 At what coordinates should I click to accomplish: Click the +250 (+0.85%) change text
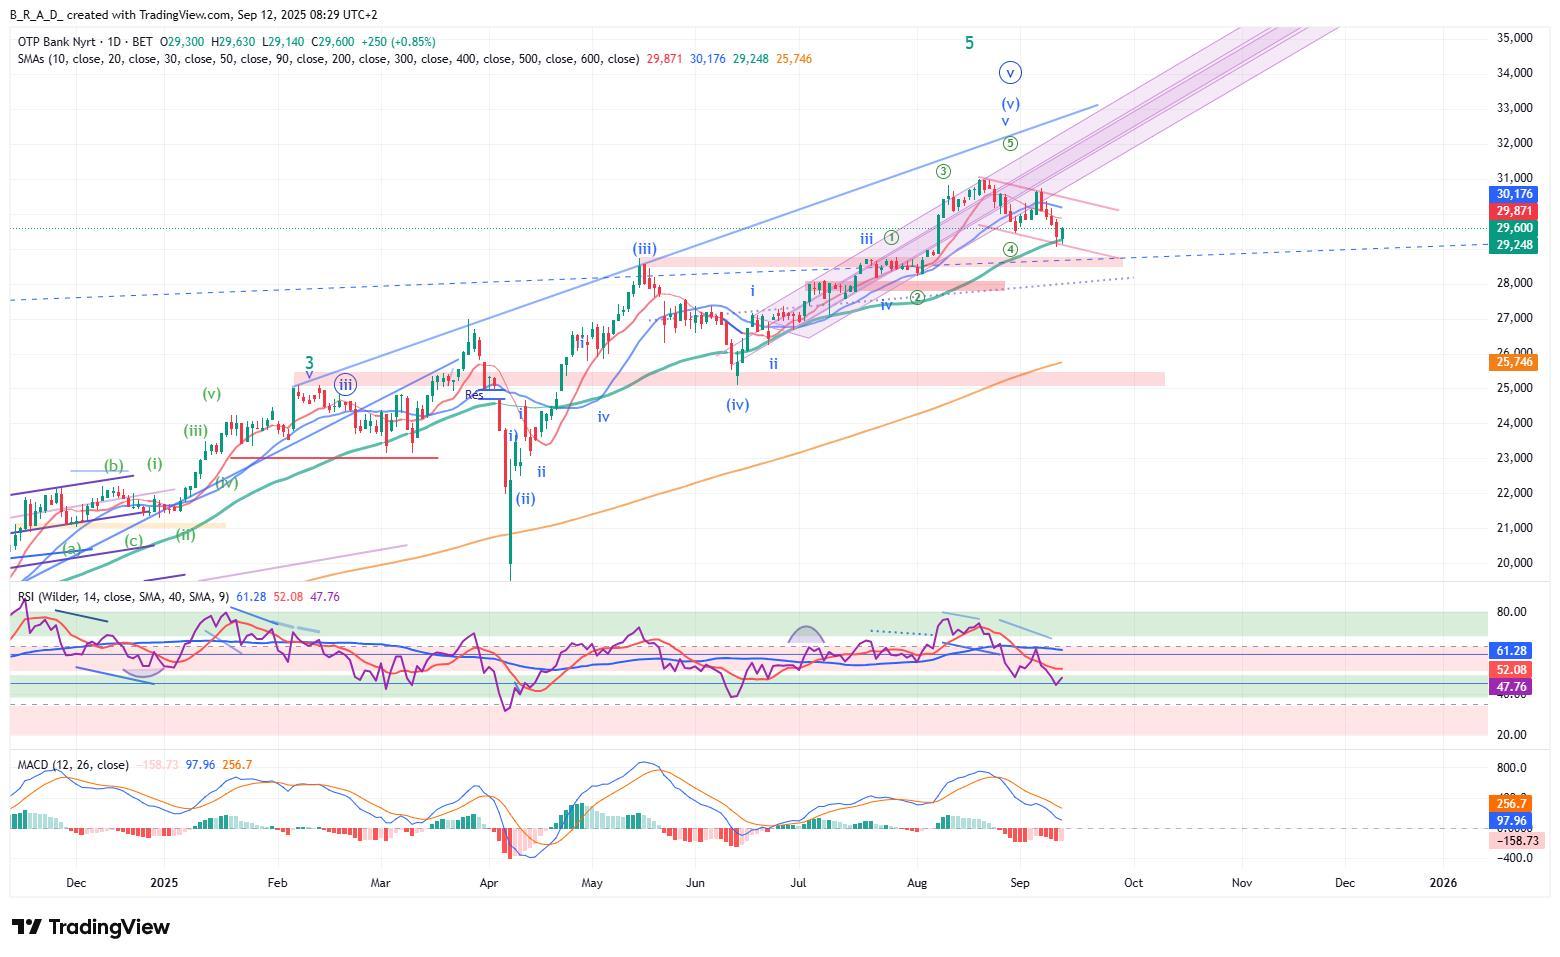(x=398, y=42)
